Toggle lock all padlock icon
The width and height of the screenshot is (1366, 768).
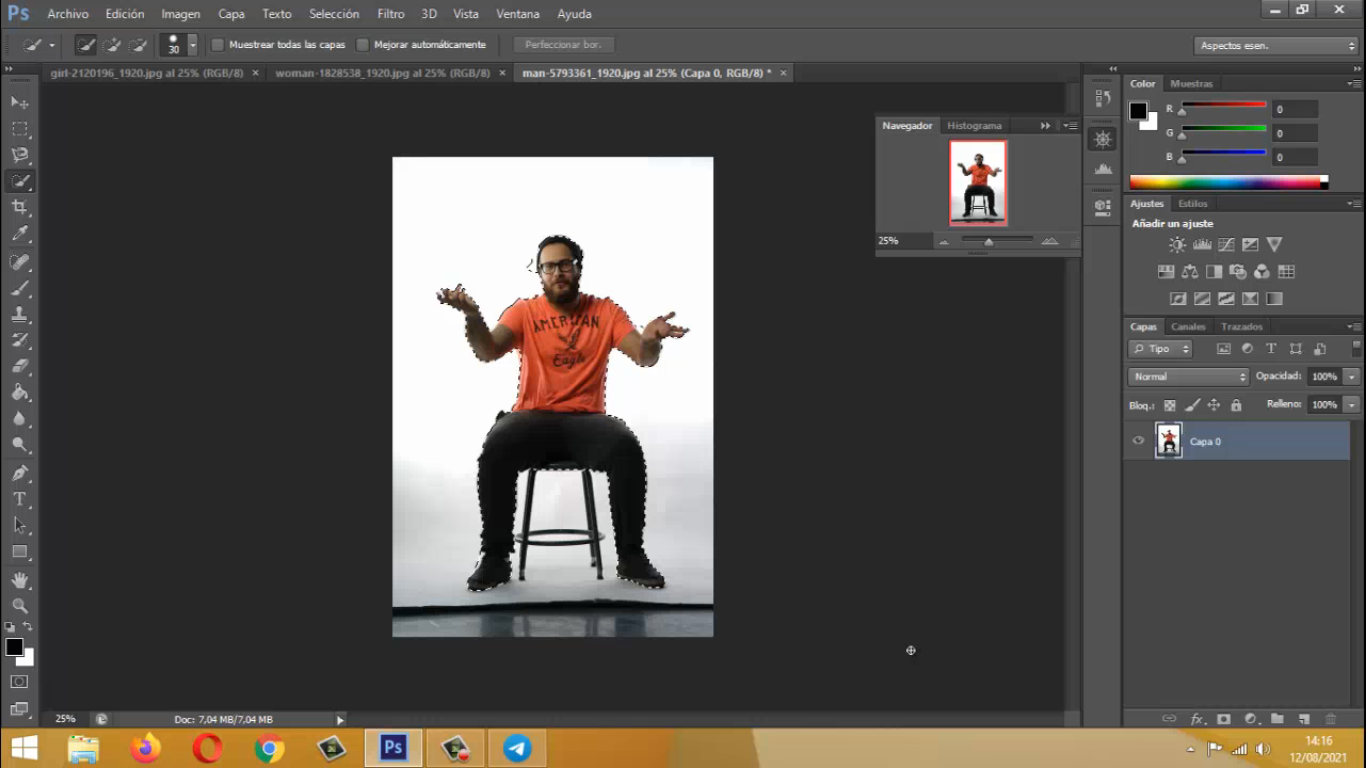click(1236, 405)
